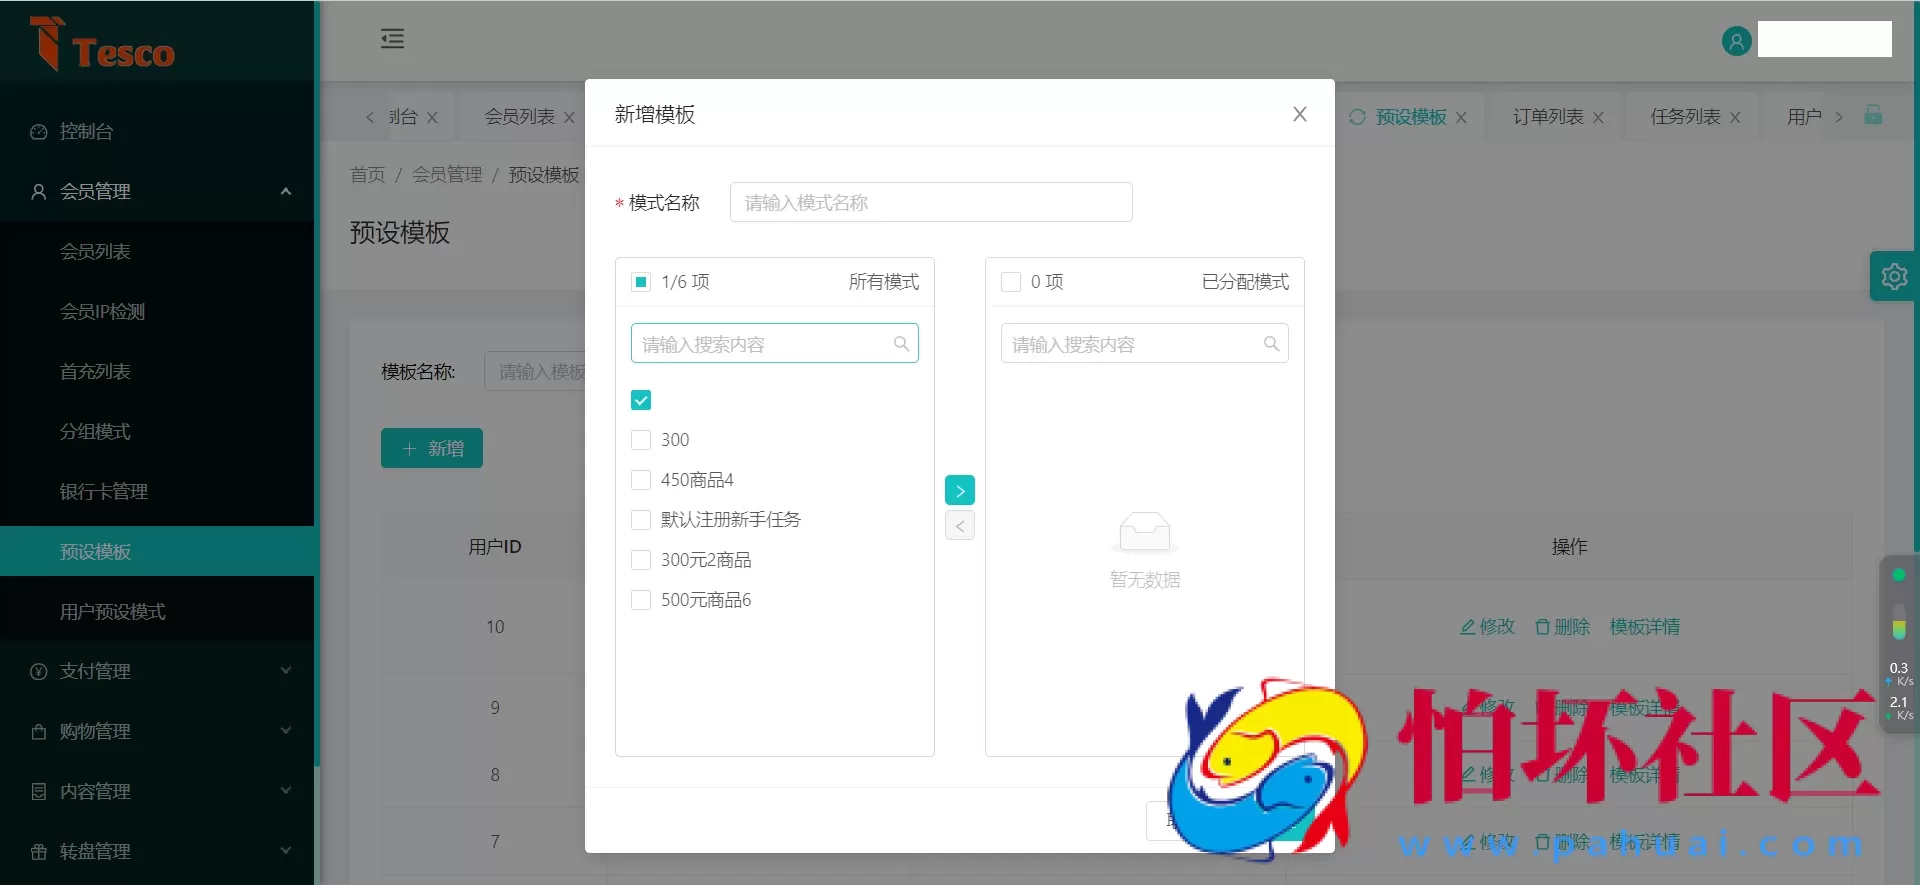Check the 500元商品6 checkbox
This screenshot has height=885, width=1920.
click(x=641, y=600)
